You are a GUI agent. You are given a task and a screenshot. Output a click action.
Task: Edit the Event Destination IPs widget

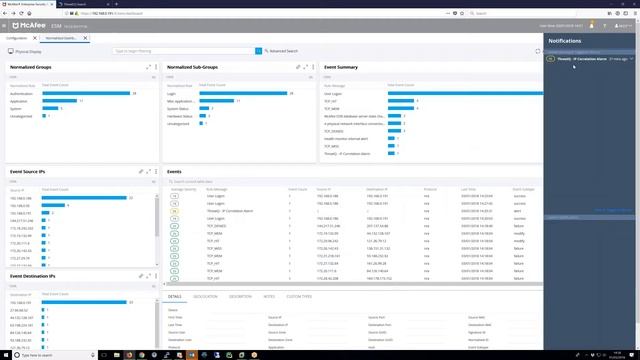coord(141,276)
